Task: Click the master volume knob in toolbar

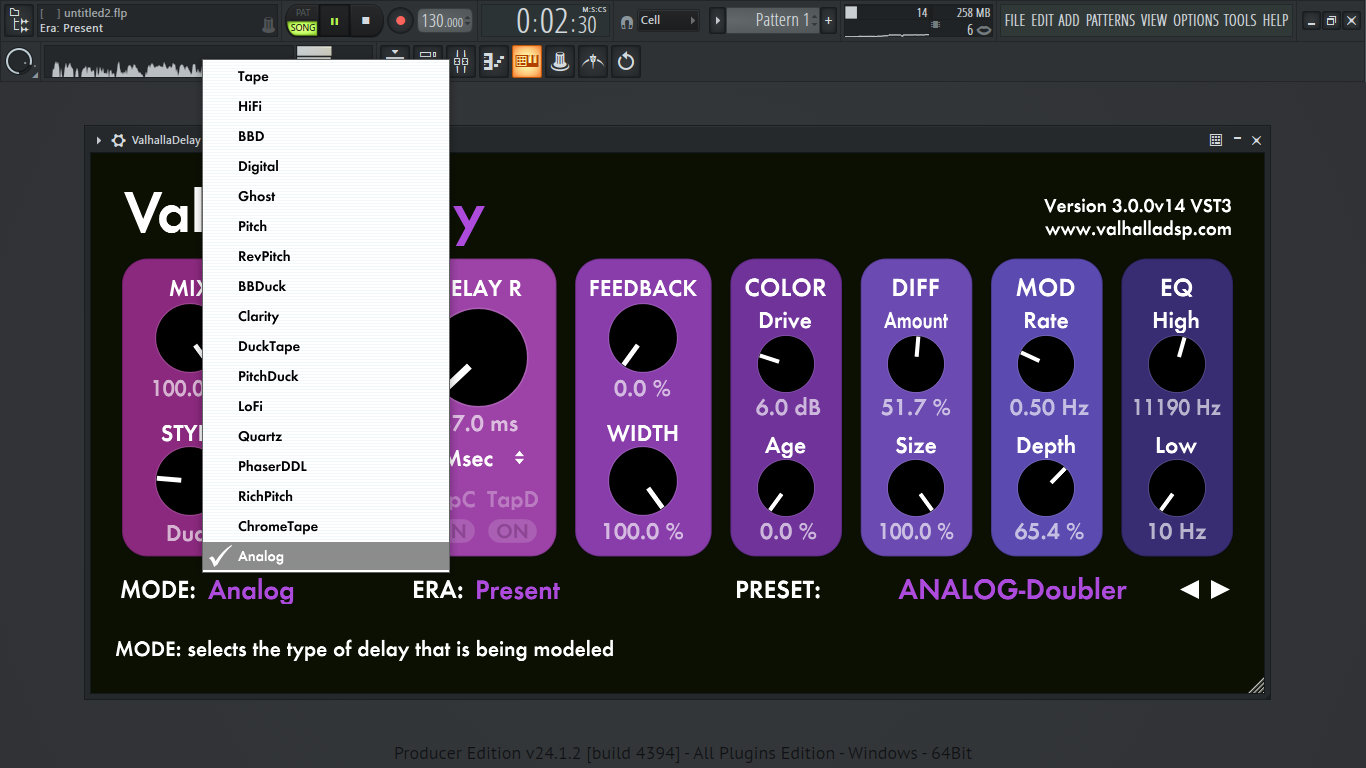Action: [x=19, y=62]
